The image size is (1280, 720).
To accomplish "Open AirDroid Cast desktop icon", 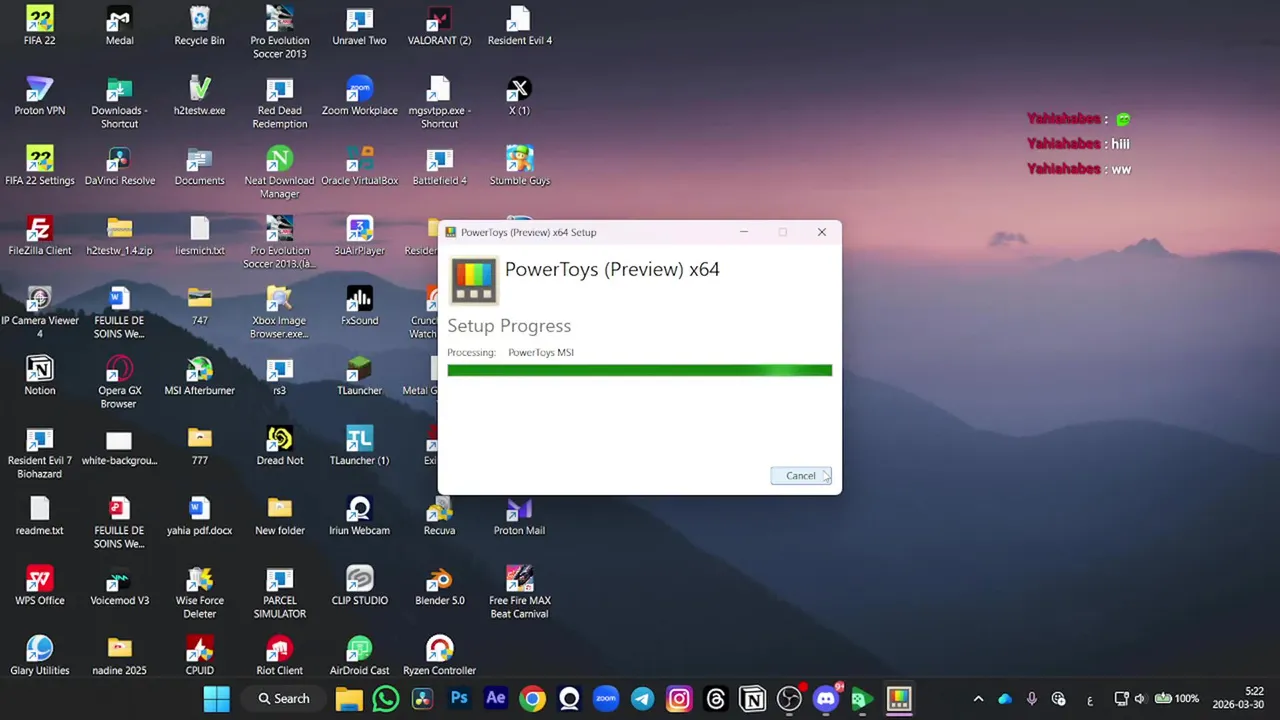I will 360,655.
